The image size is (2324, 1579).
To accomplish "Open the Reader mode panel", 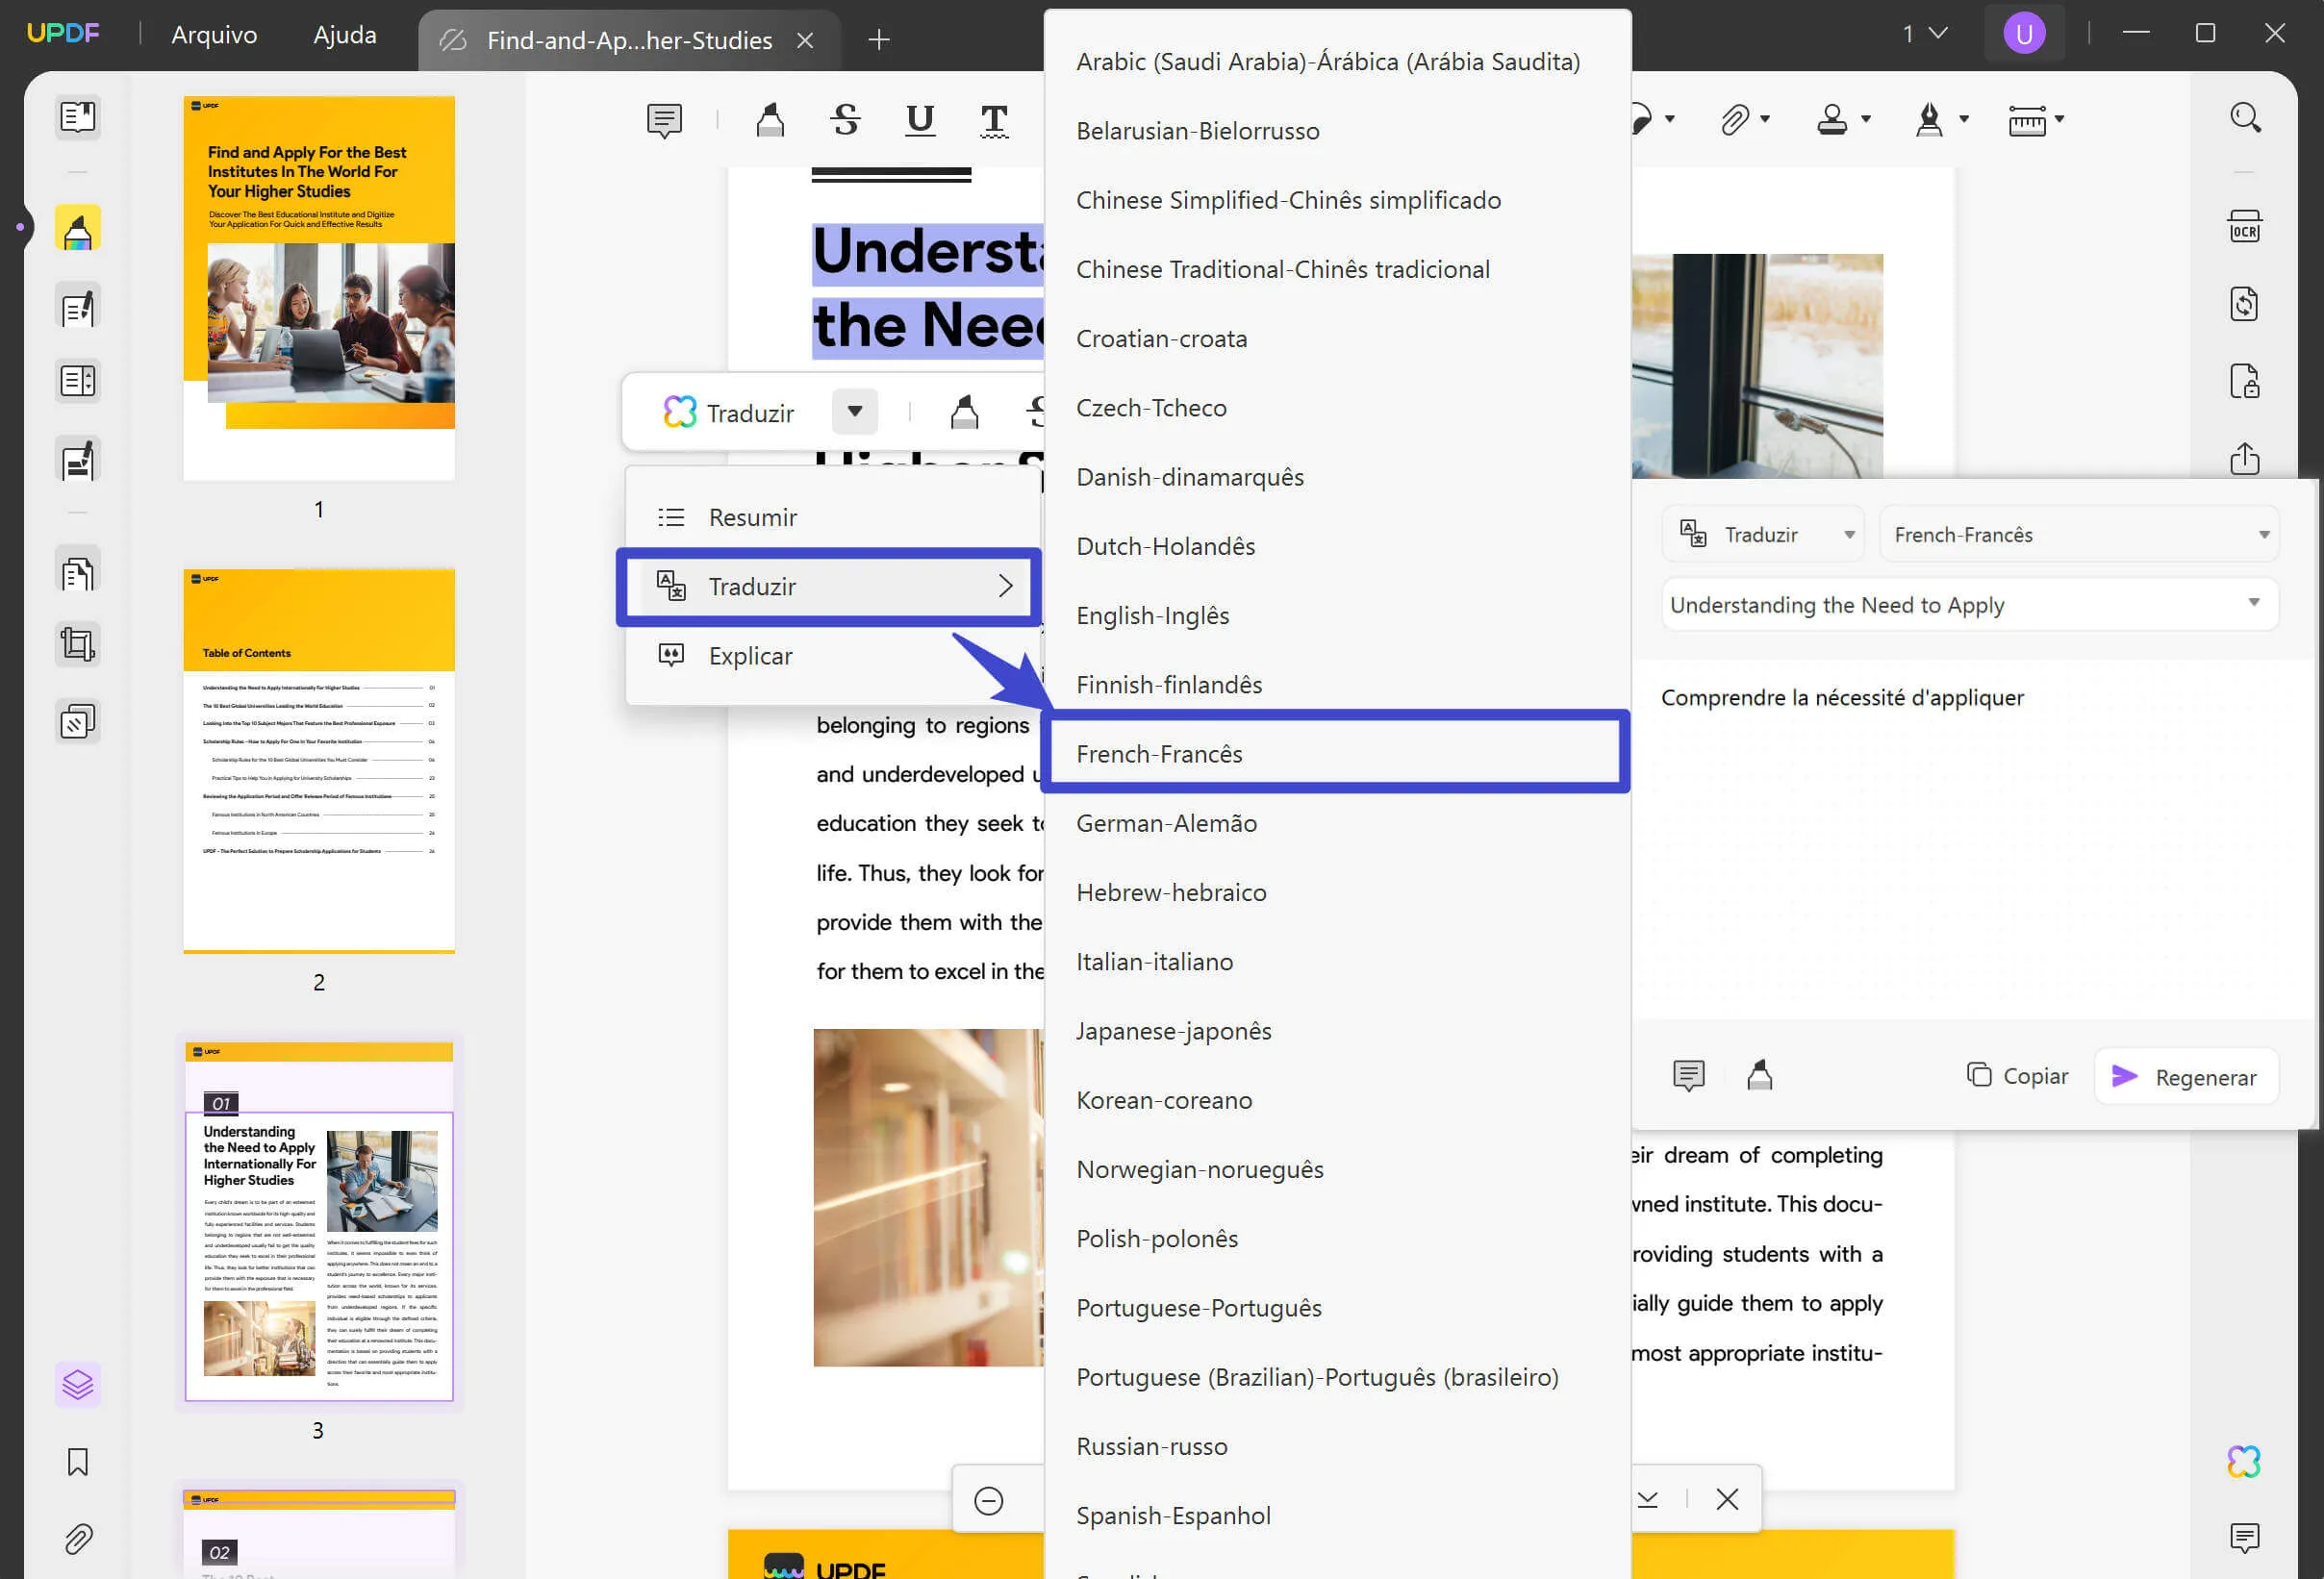I will pos(78,117).
